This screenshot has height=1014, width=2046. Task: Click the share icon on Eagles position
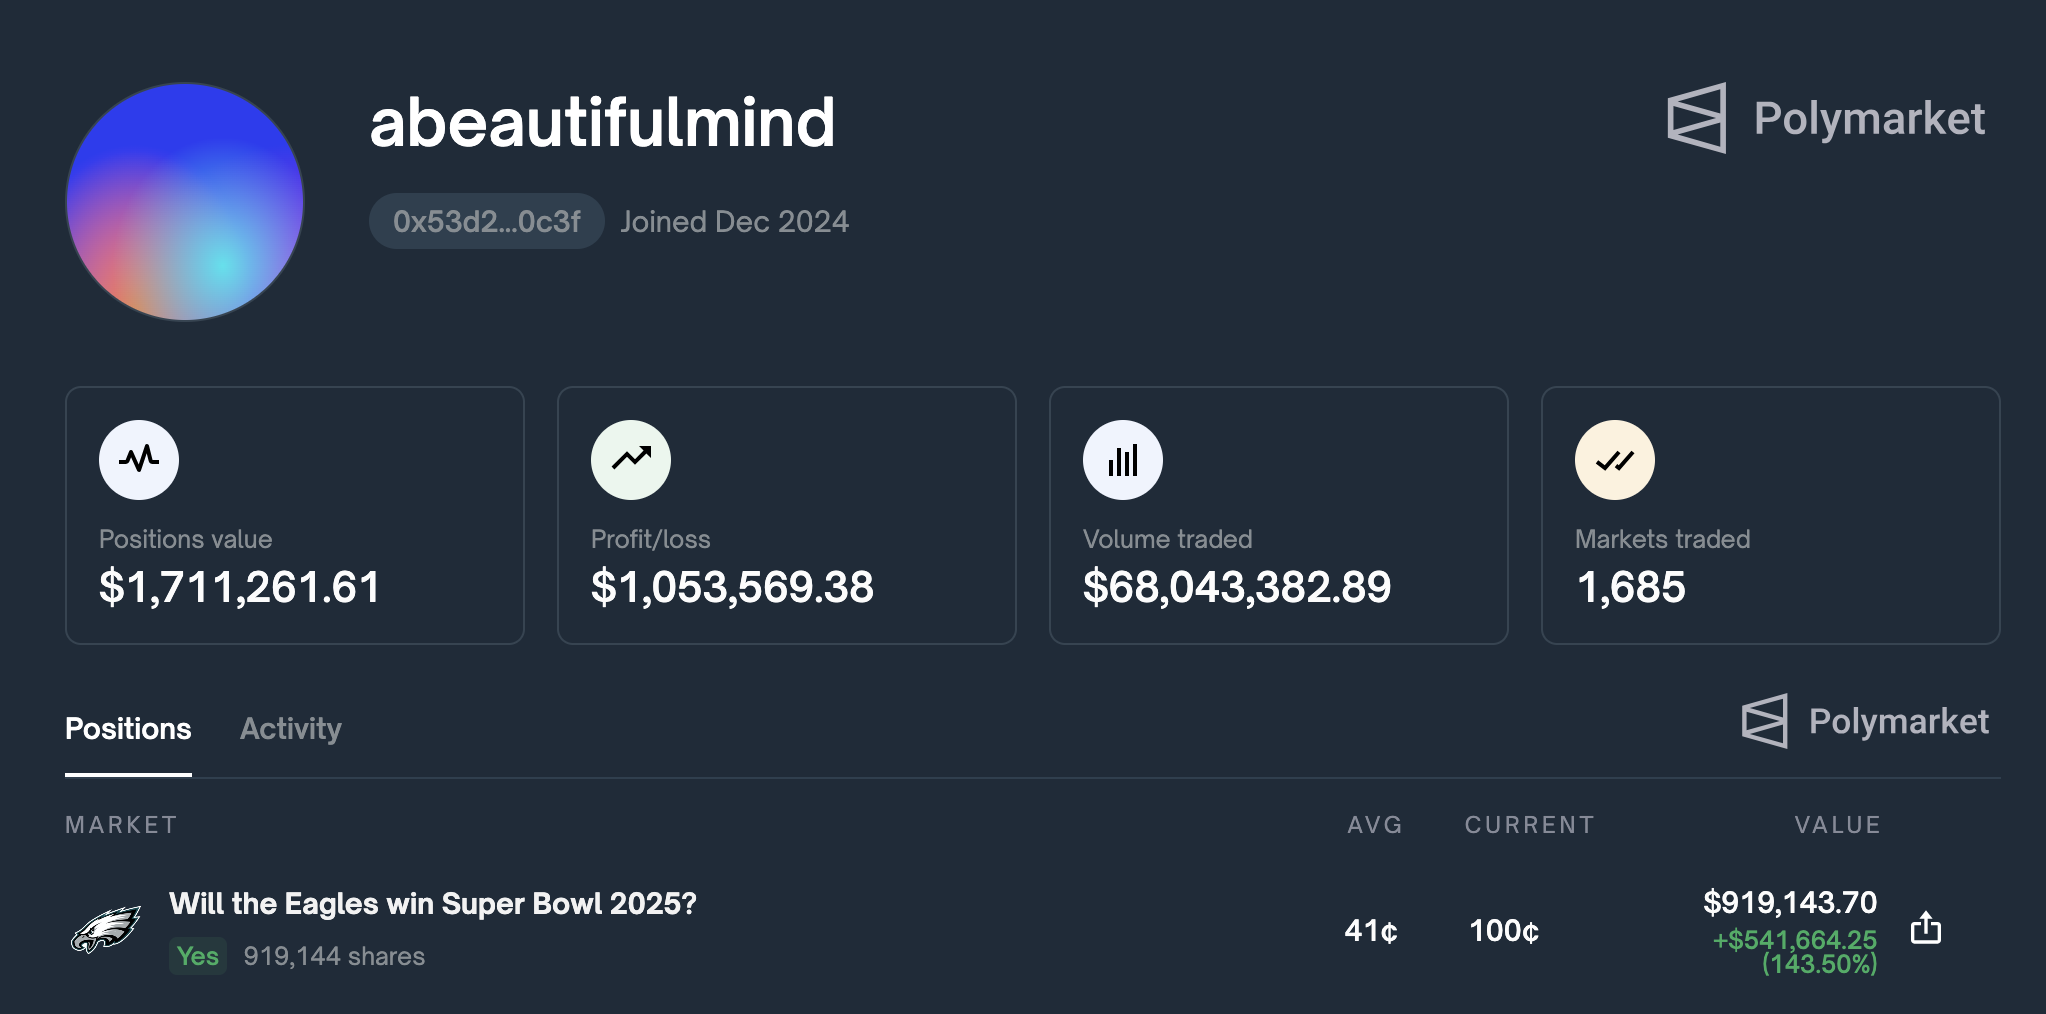pyautogui.click(x=1925, y=928)
